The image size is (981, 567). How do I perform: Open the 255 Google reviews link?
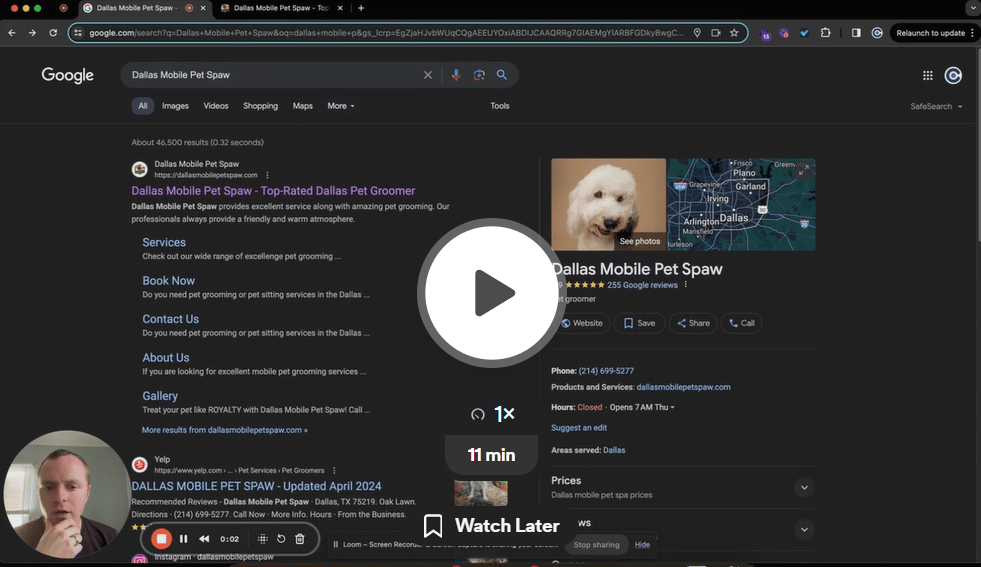click(642, 285)
